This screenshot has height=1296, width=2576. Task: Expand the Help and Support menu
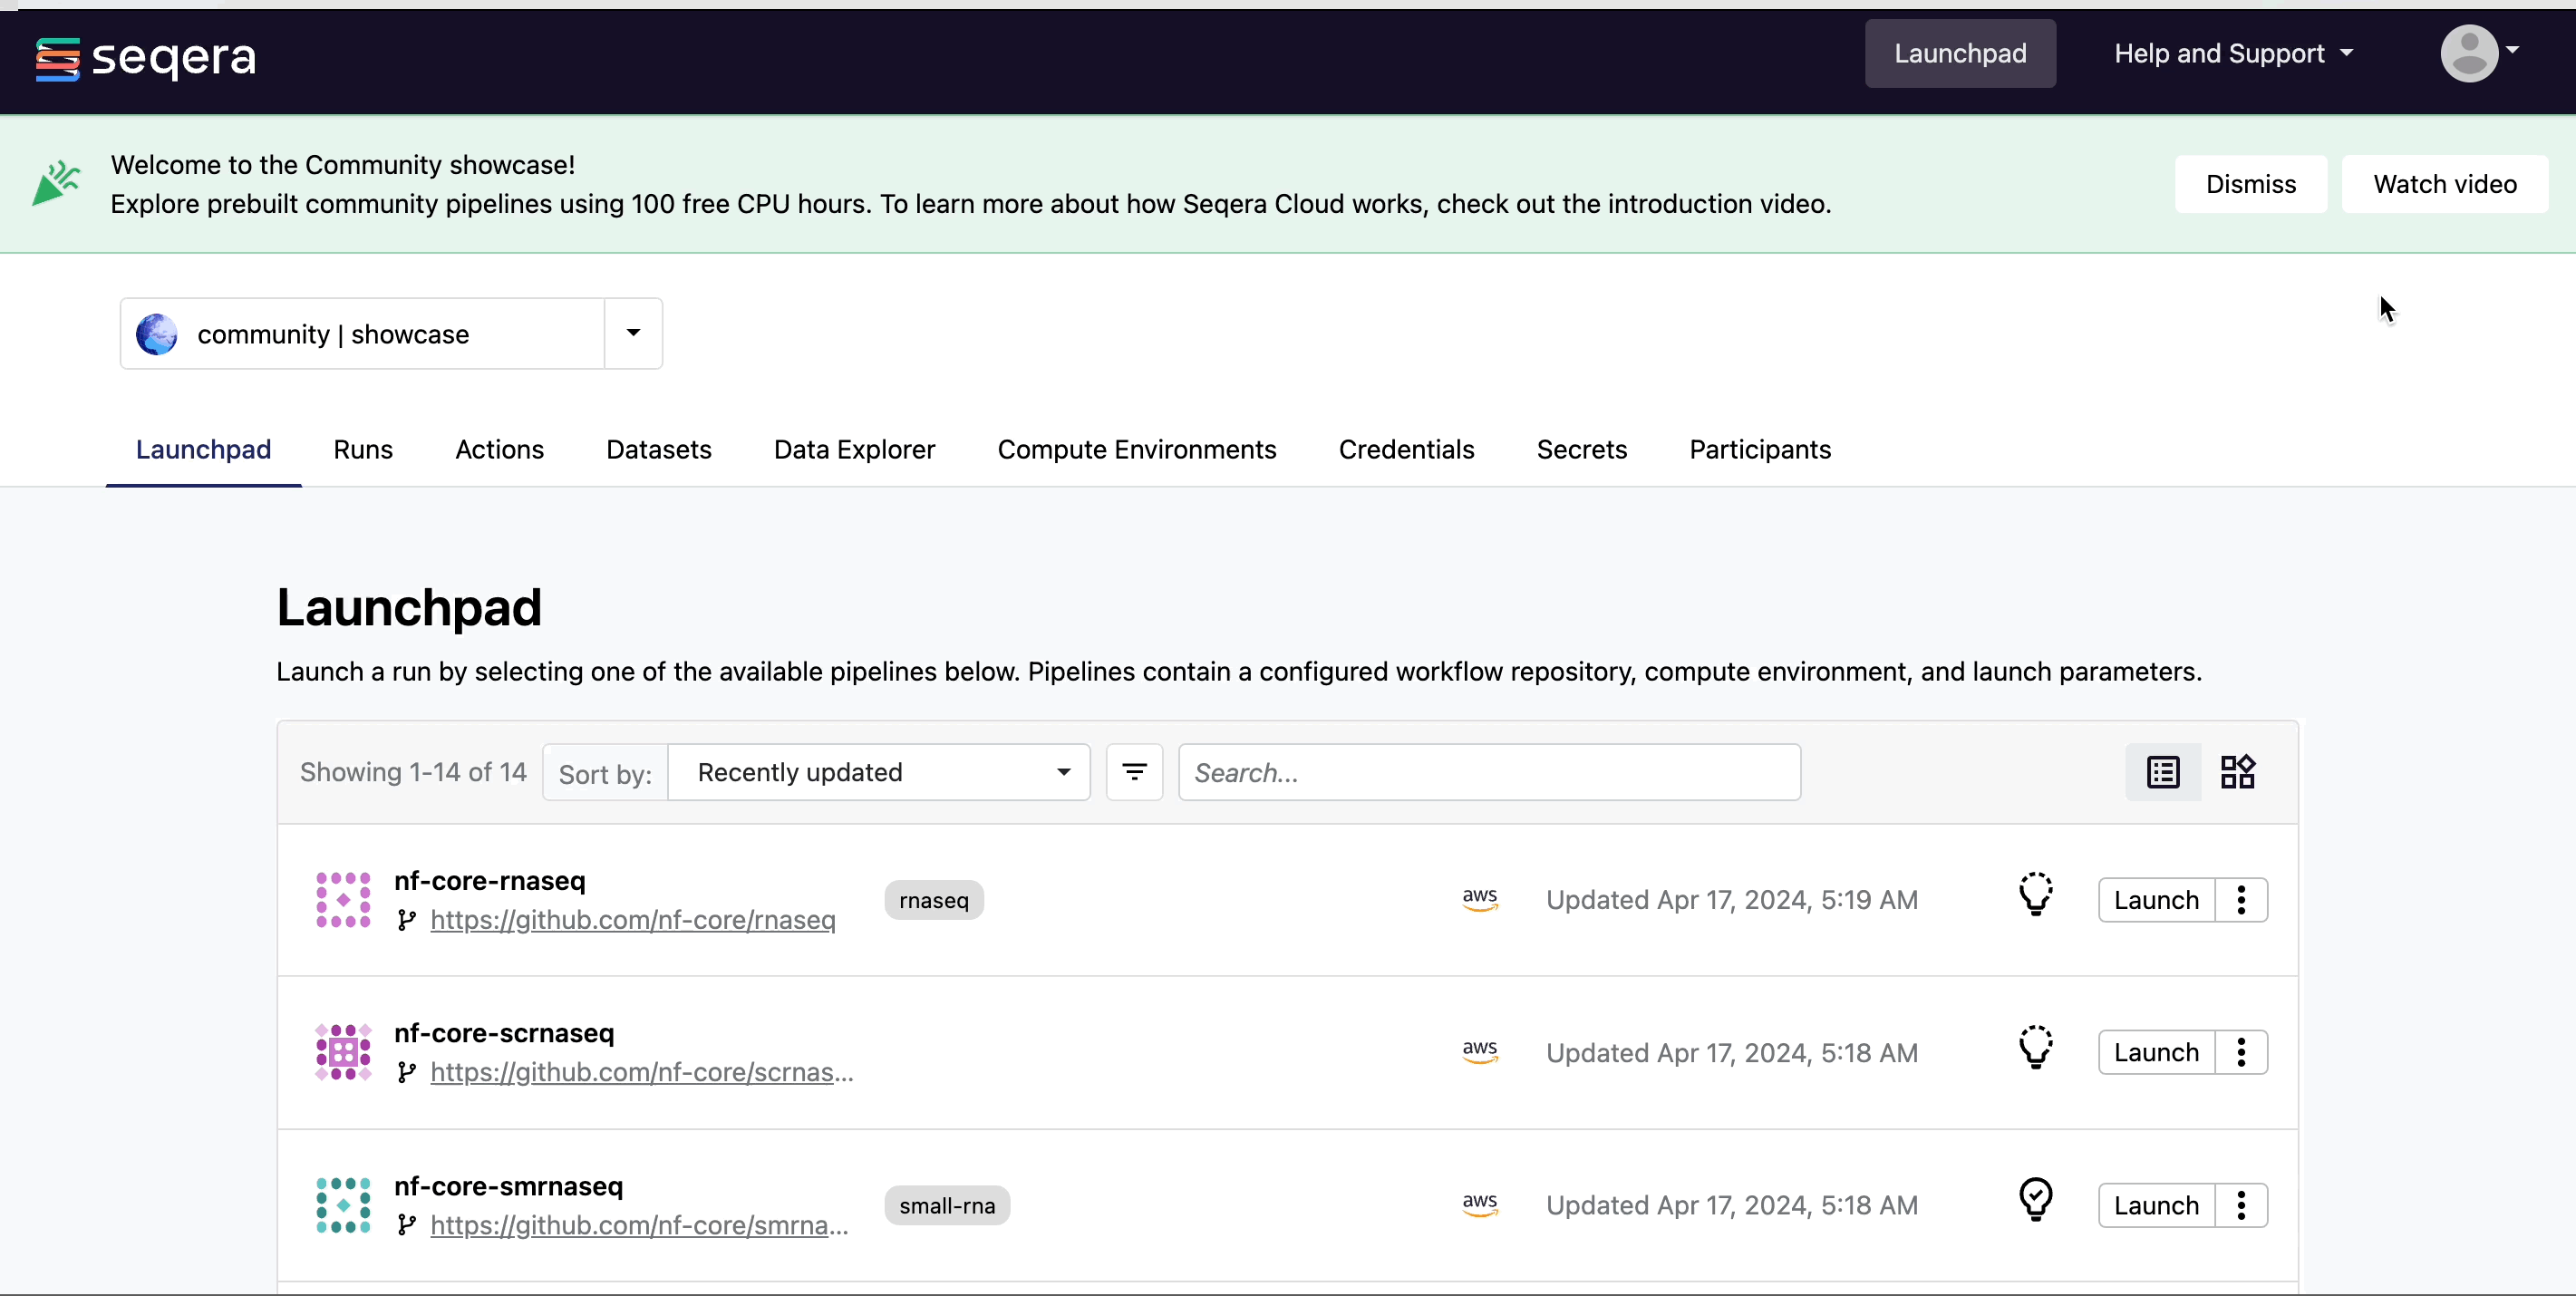2232,54
